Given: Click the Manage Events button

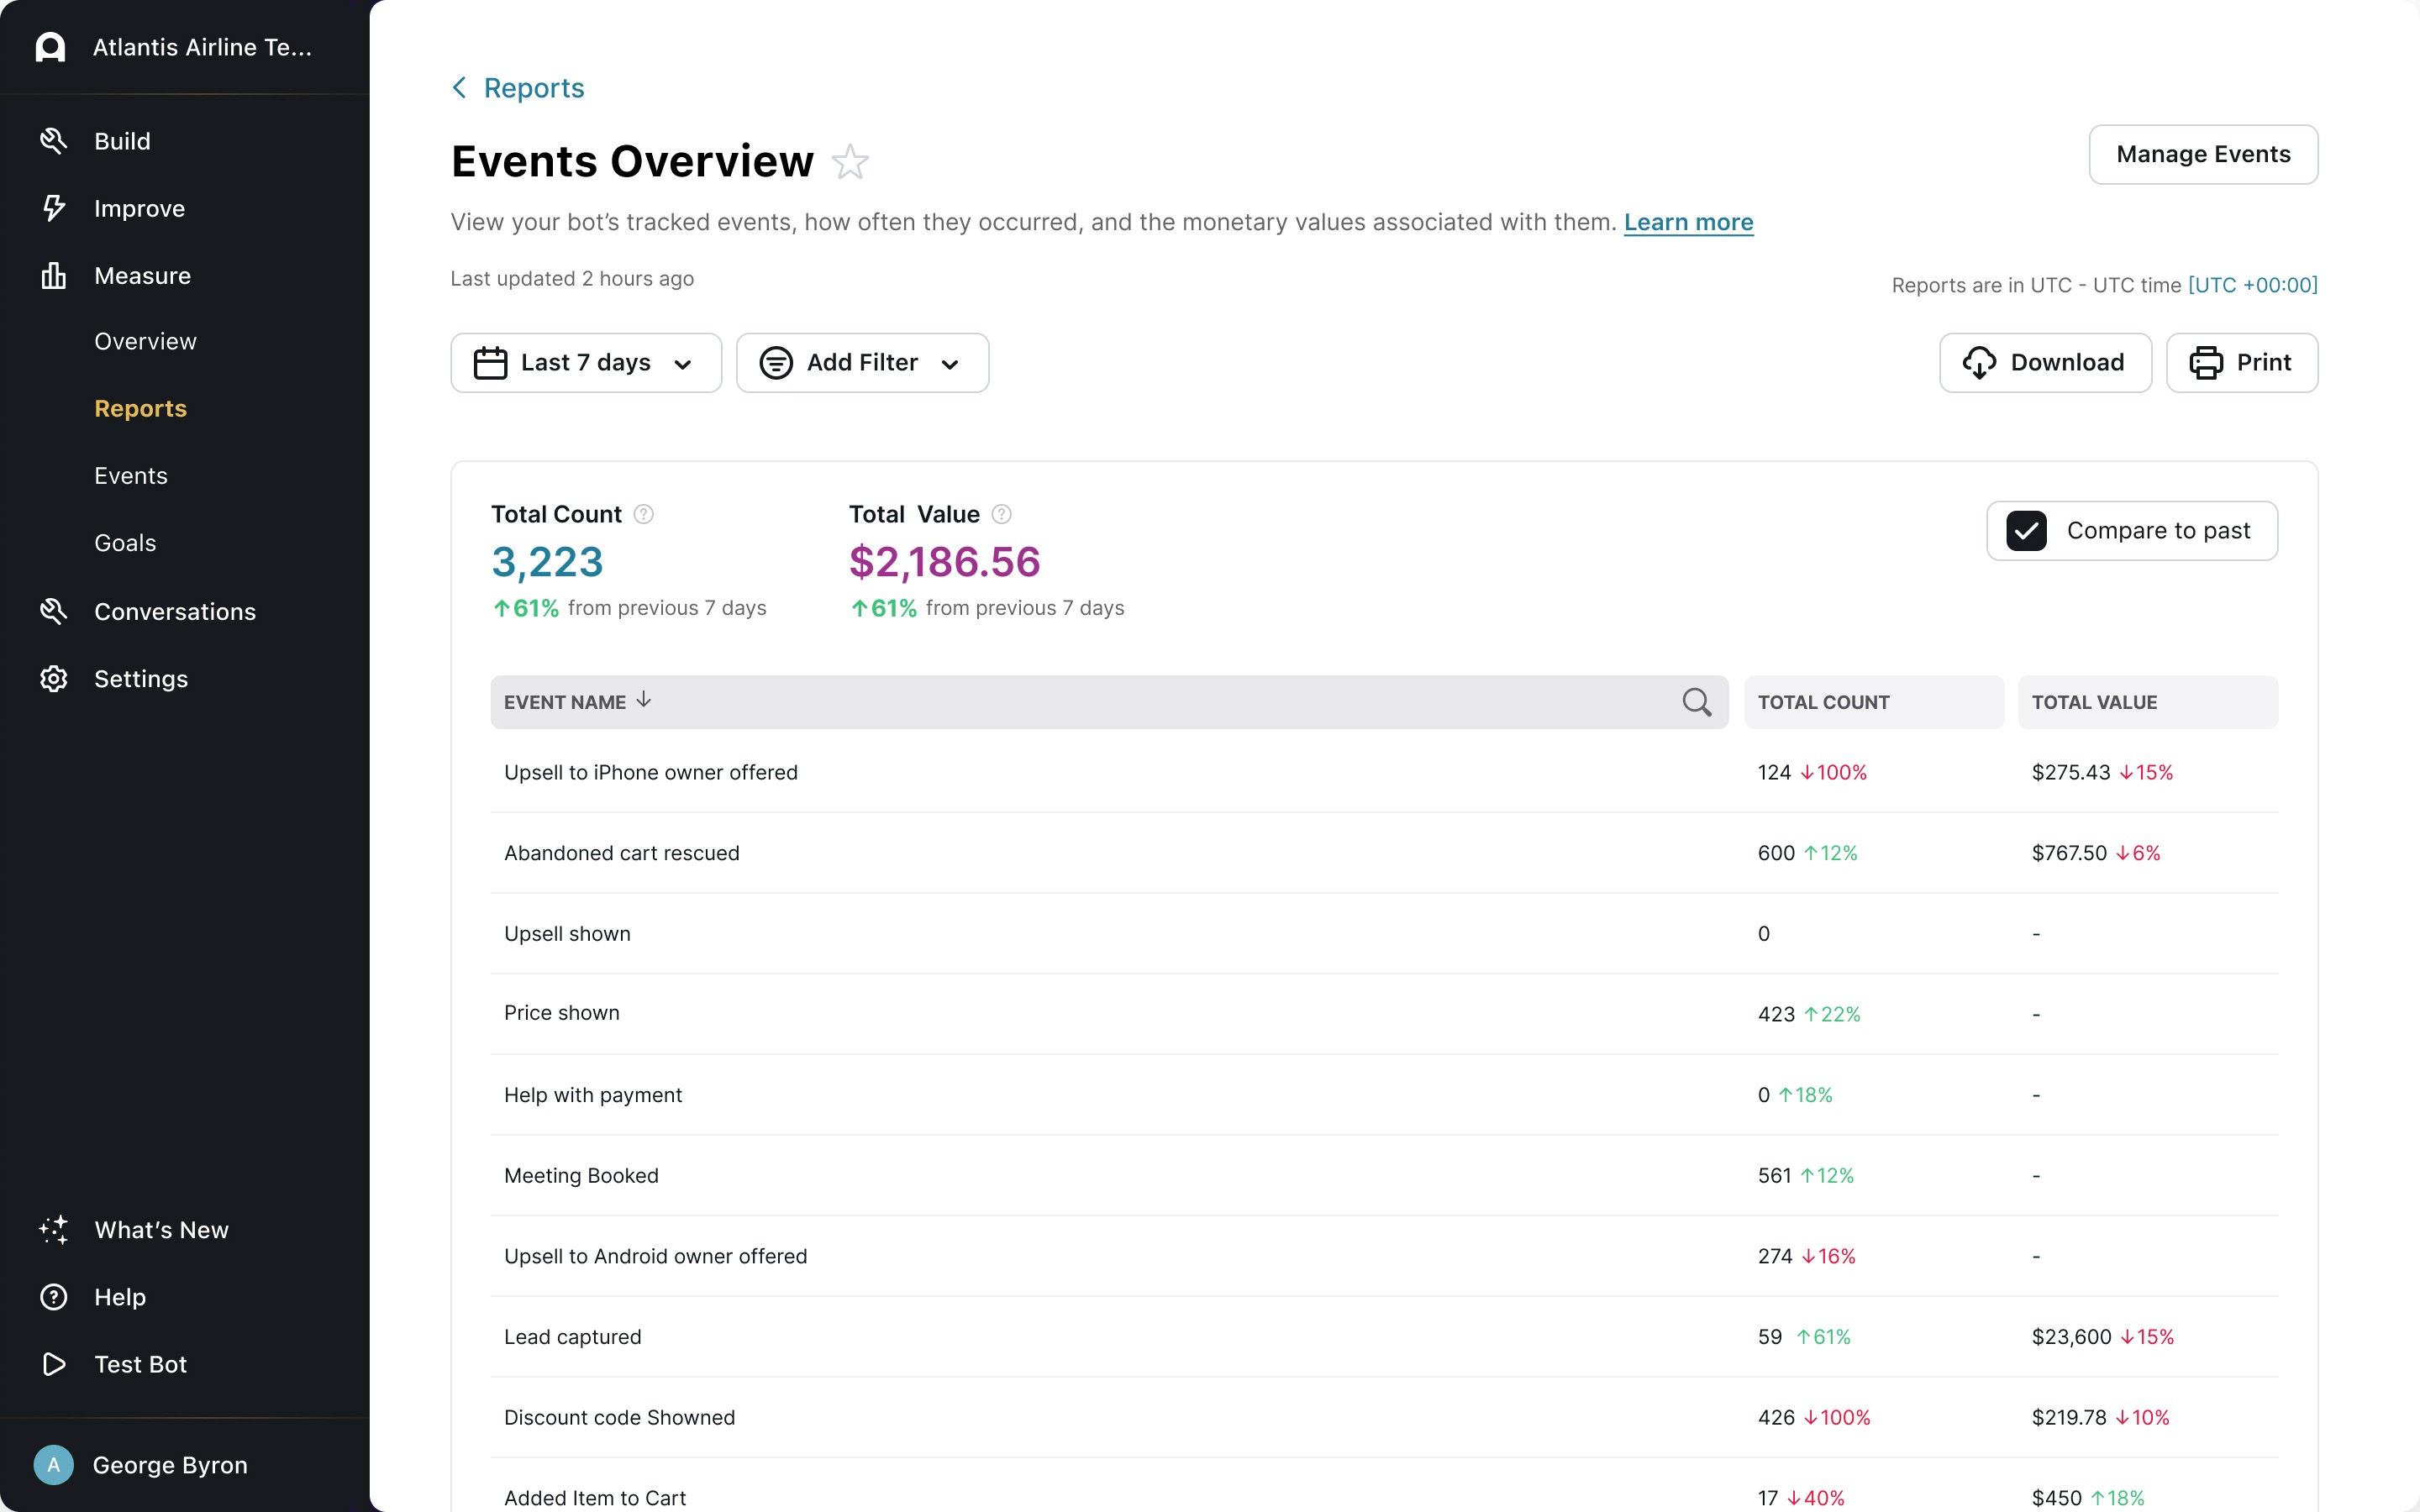Looking at the screenshot, I should click(x=2202, y=154).
